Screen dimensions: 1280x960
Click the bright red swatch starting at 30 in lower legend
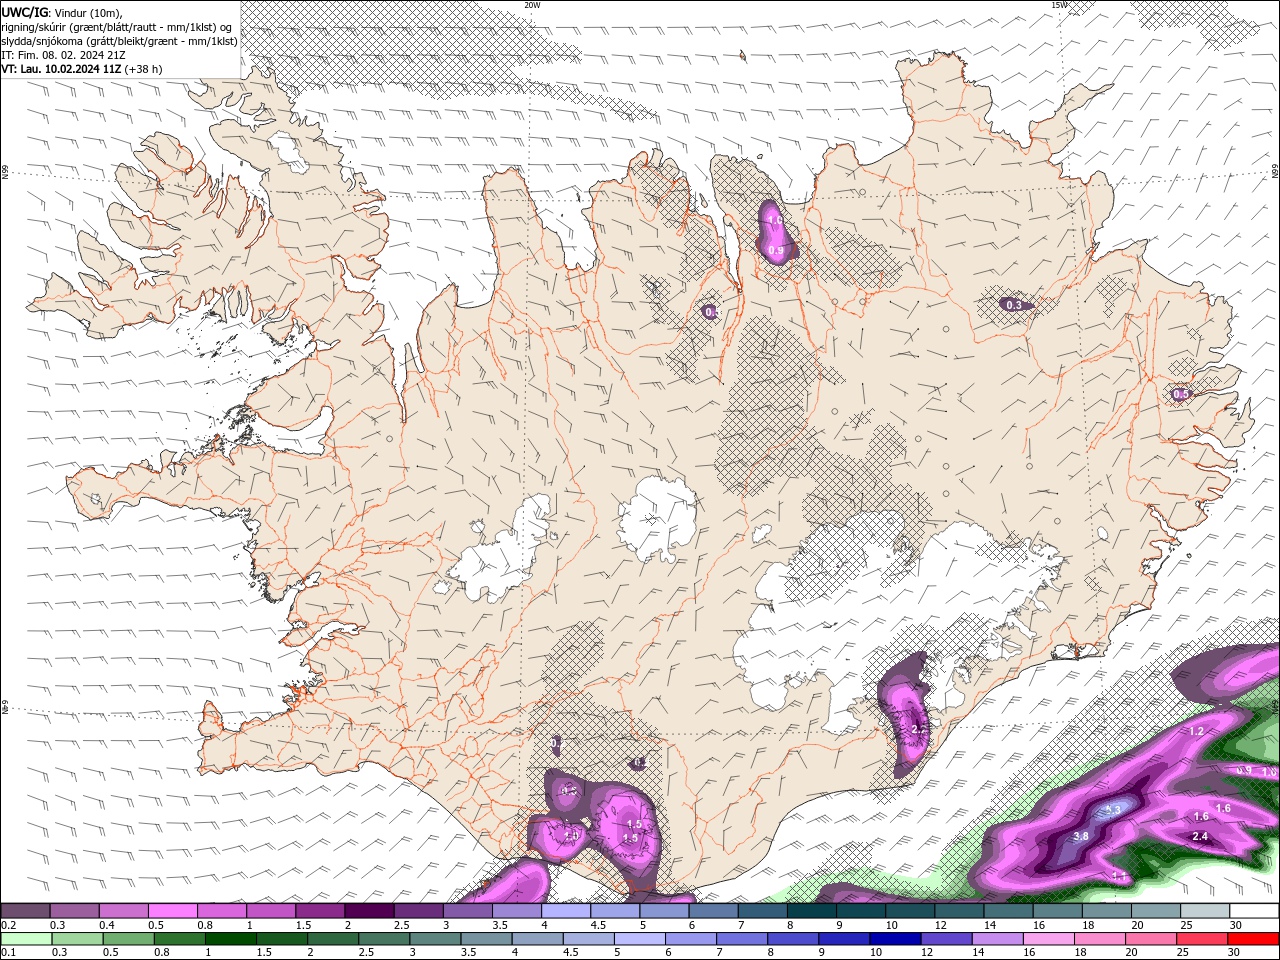click(1254, 939)
